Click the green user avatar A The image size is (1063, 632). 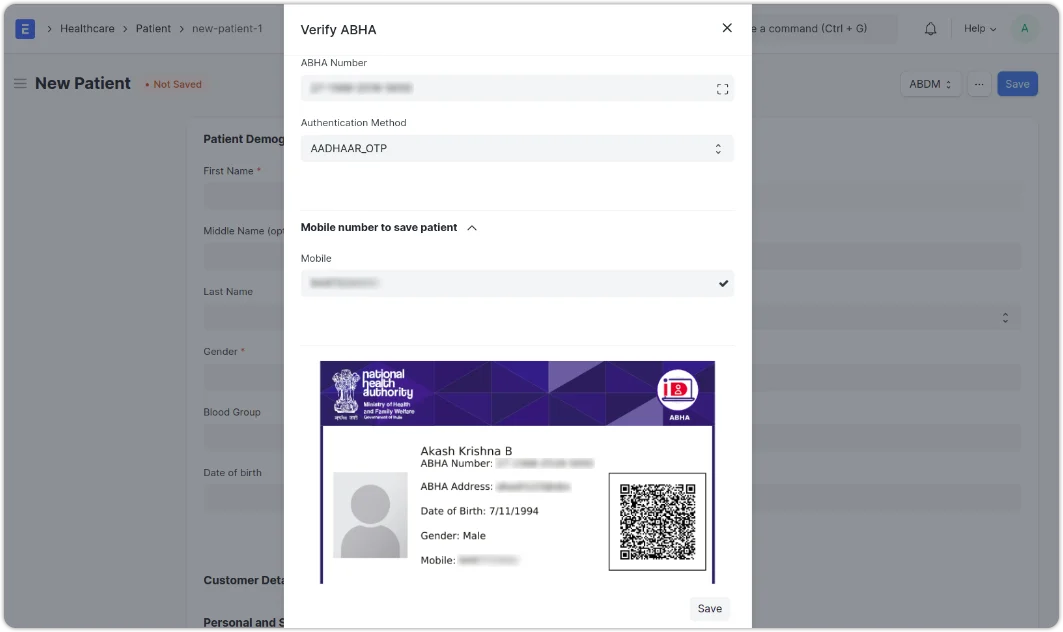tap(1024, 28)
